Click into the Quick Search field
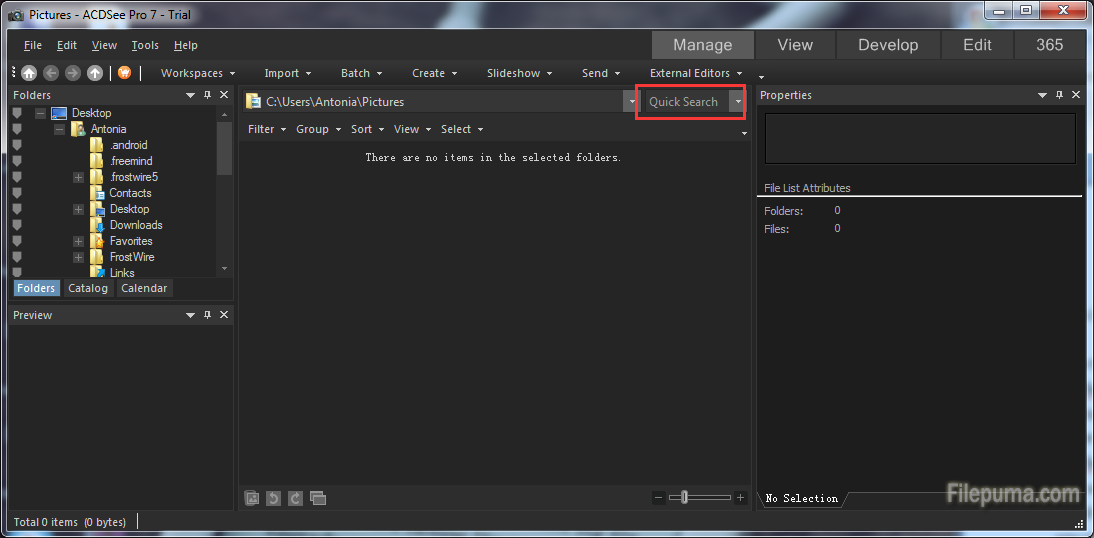Viewport: 1094px width, 538px height. pos(684,102)
